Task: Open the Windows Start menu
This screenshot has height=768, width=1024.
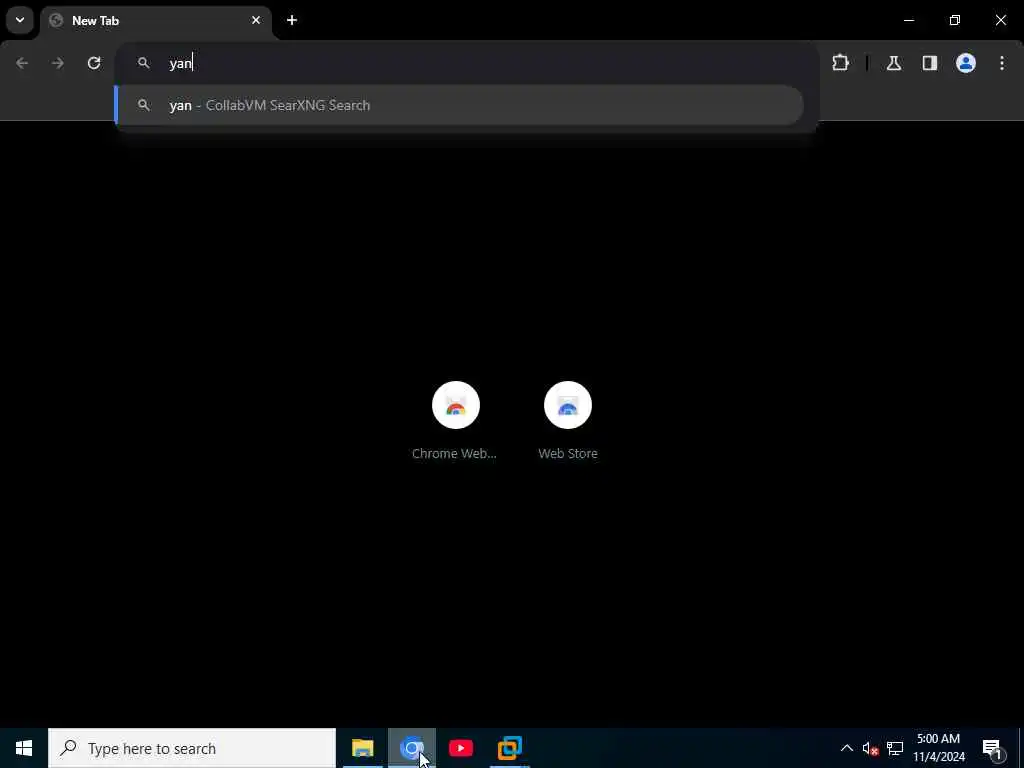Action: (x=24, y=748)
